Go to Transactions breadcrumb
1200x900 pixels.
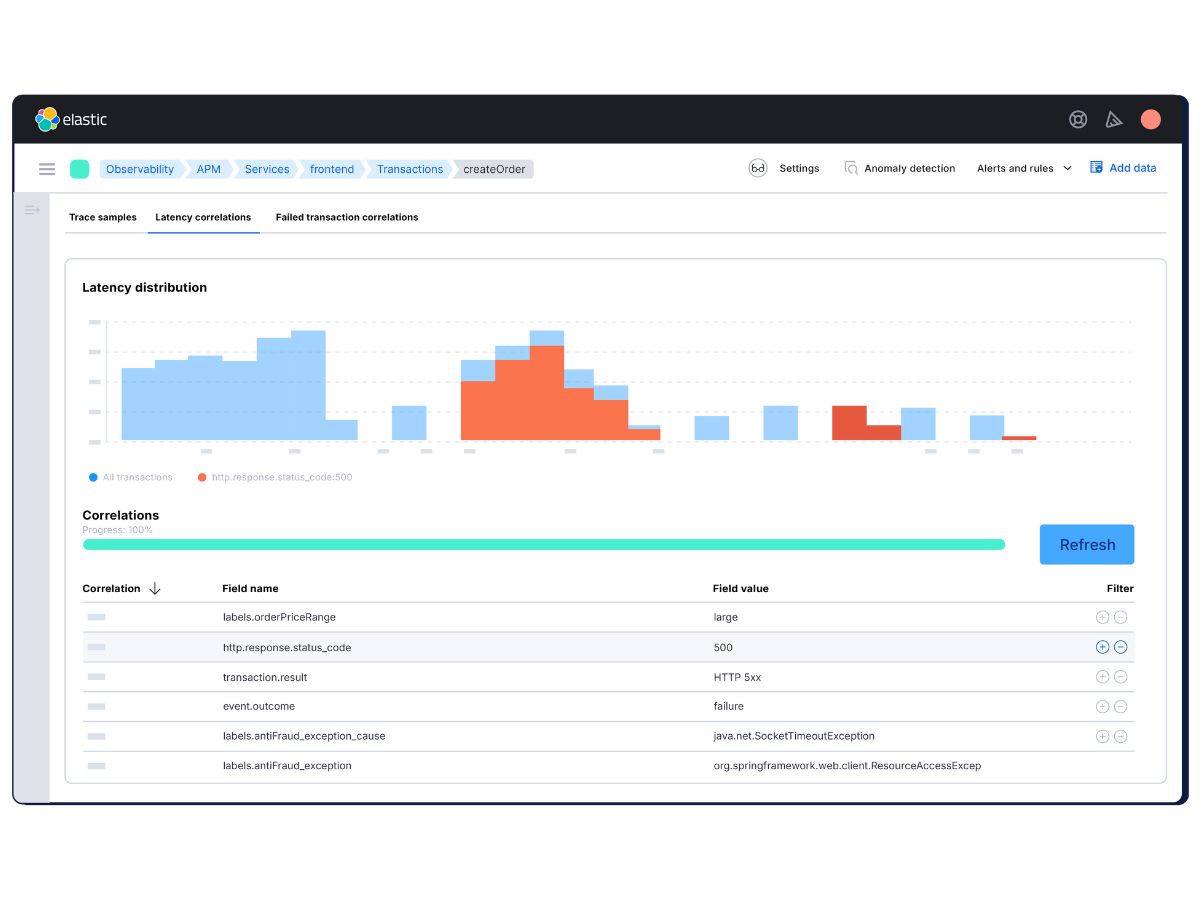pyautogui.click(x=410, y=169)
